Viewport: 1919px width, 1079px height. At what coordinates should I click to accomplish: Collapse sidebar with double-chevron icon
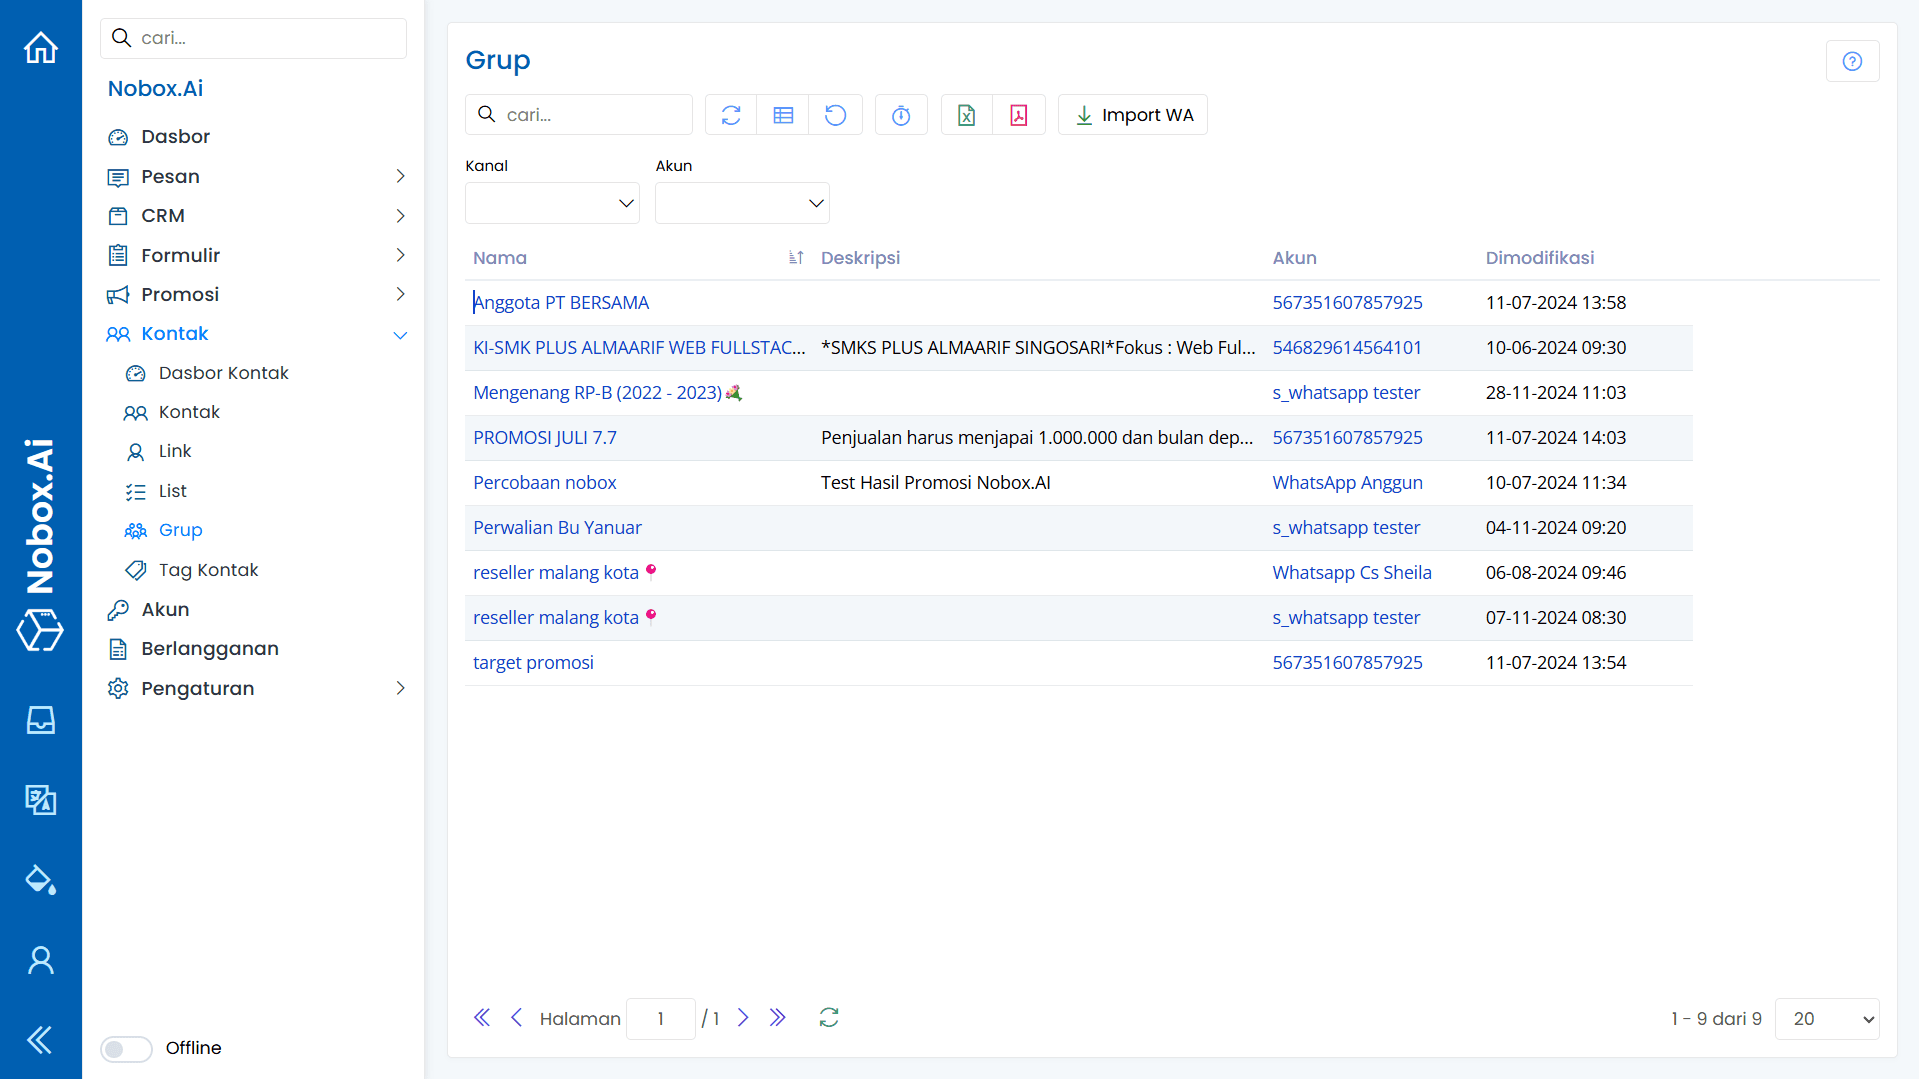(x=41, y=1040)
